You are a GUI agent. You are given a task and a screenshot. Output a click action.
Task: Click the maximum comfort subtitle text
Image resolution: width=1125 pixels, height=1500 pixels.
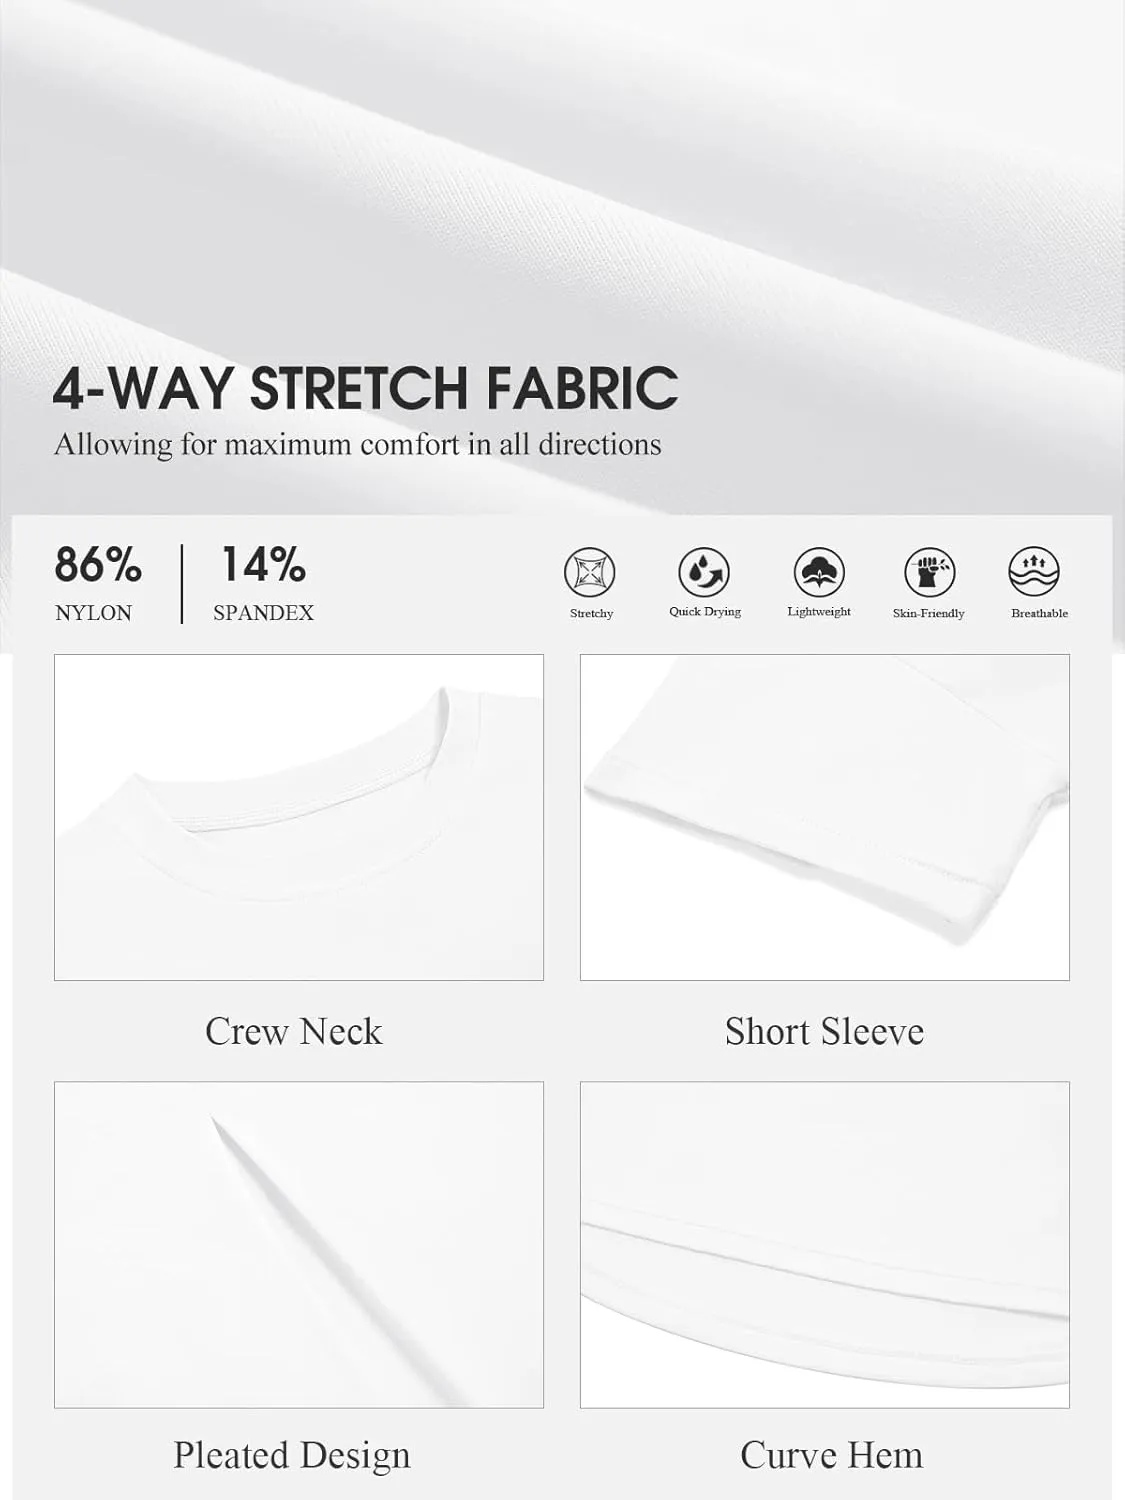pos(357,444)
